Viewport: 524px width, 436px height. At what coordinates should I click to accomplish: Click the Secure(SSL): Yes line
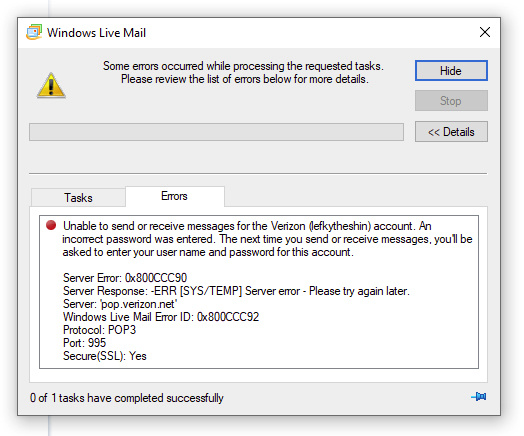click(x=105, y=356)
